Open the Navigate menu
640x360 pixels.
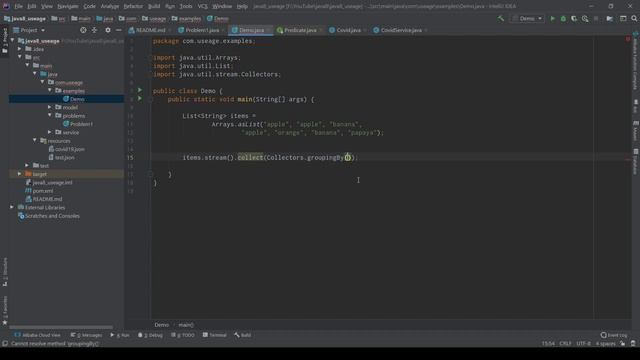[68, 6]
